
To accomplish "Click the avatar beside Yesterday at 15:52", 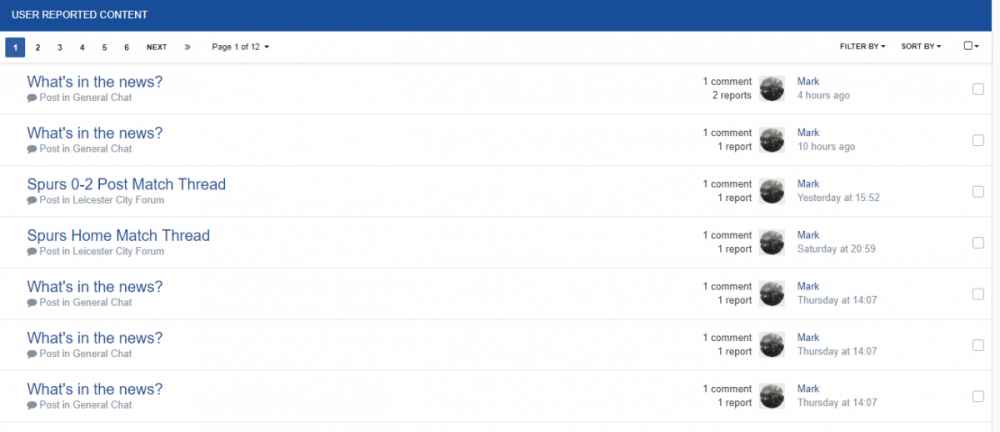I will point(772,191).
